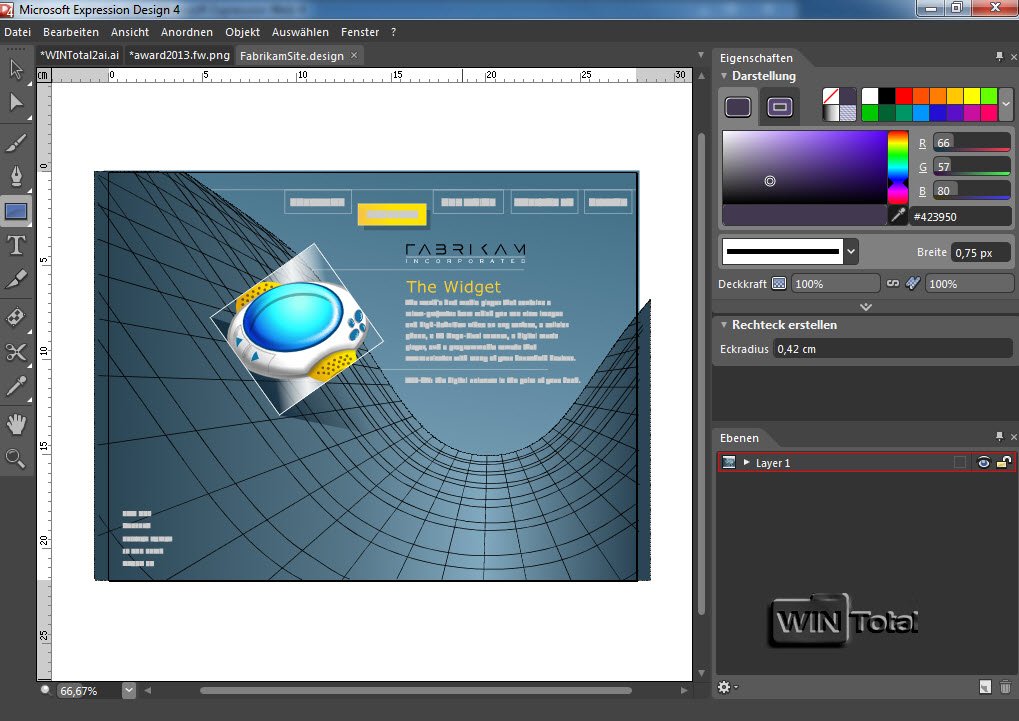Delete layer with trash button
This screenshot has width=1019, height=721.
1005,687
